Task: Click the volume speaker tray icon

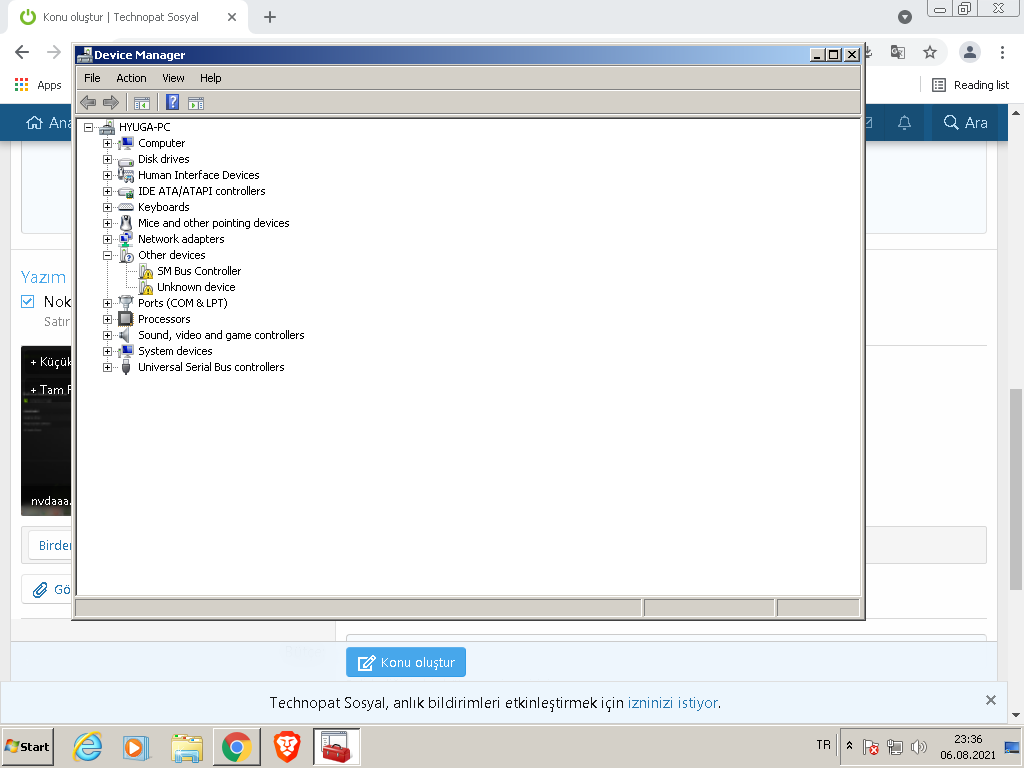Action: pyautogui.click(x=918, y=746)
